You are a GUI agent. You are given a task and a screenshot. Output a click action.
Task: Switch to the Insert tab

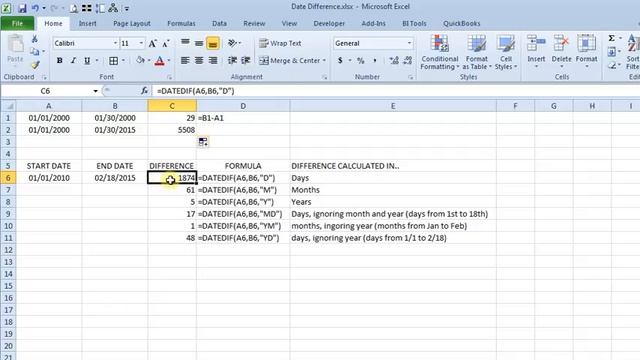point(87,24)
